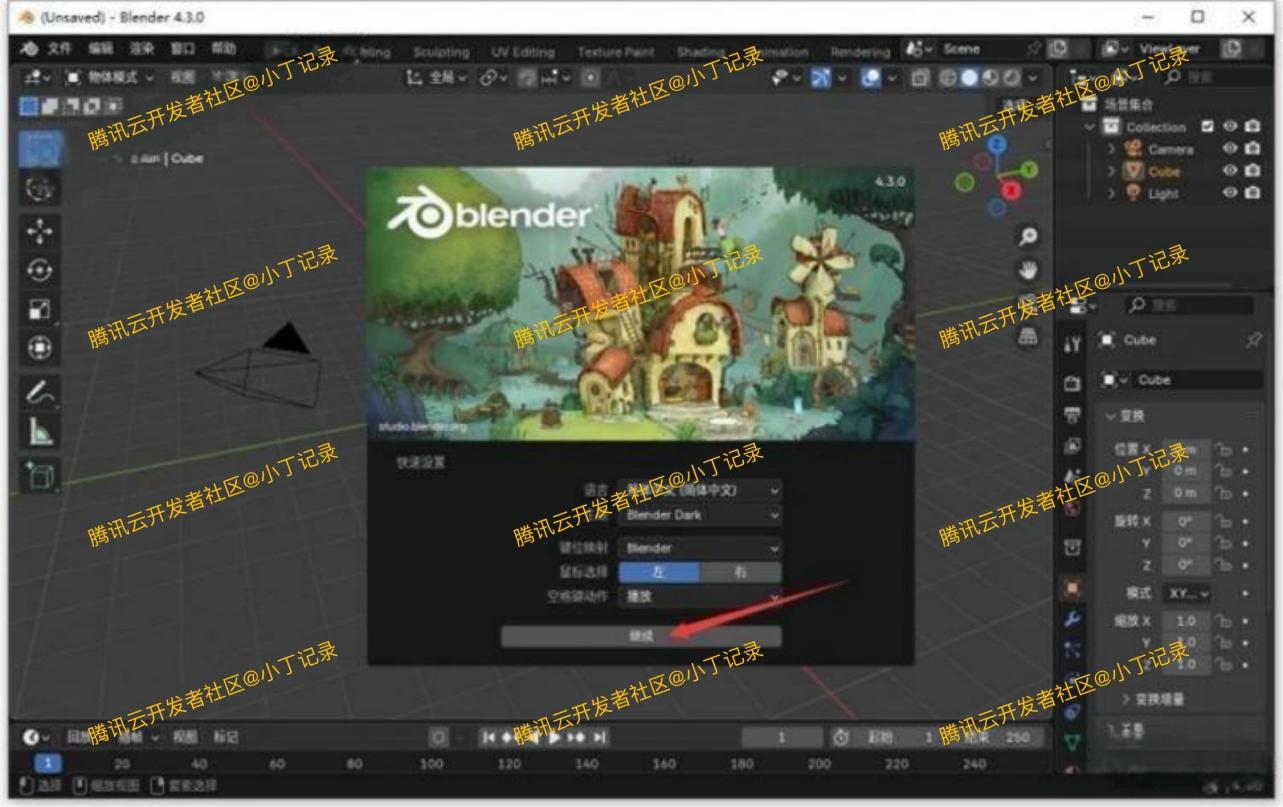The width and height of the screenshot is (1283, 807).
Task: Open the Output properties tab
Action: click(1071, 413)
